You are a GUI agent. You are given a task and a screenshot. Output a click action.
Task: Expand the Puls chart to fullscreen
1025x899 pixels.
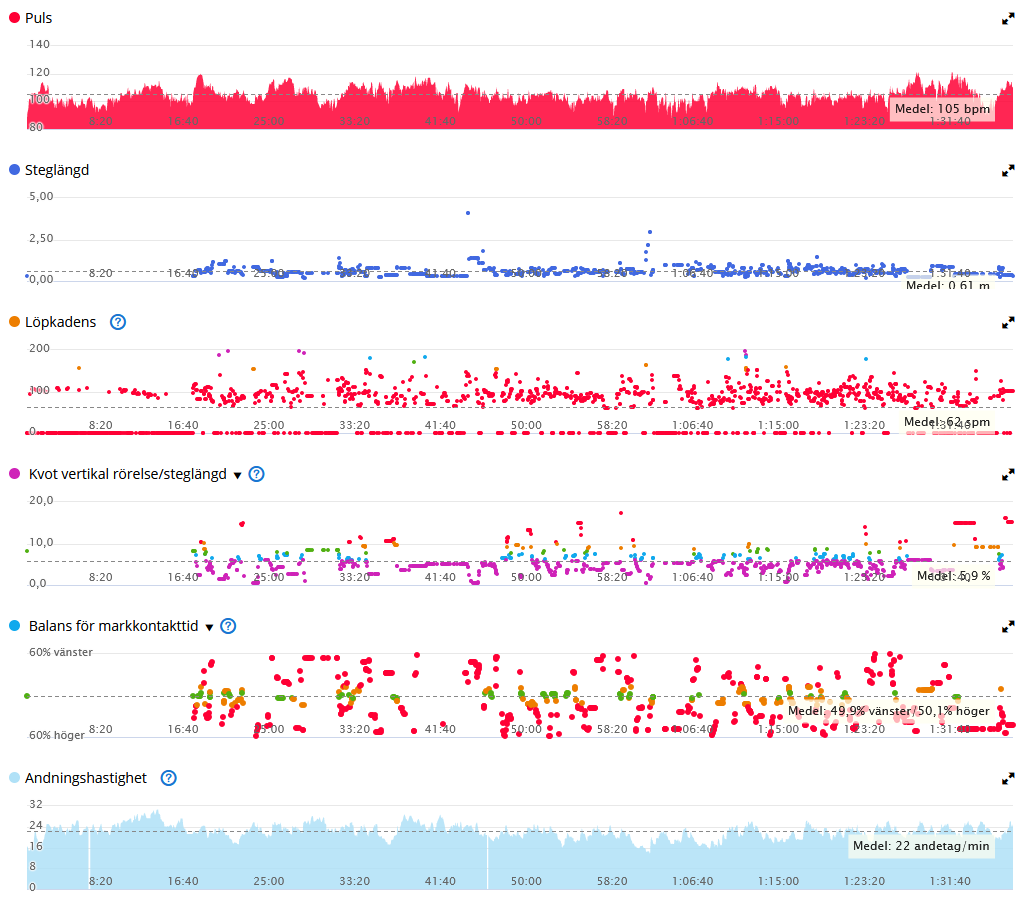[x=1008, y=20]
